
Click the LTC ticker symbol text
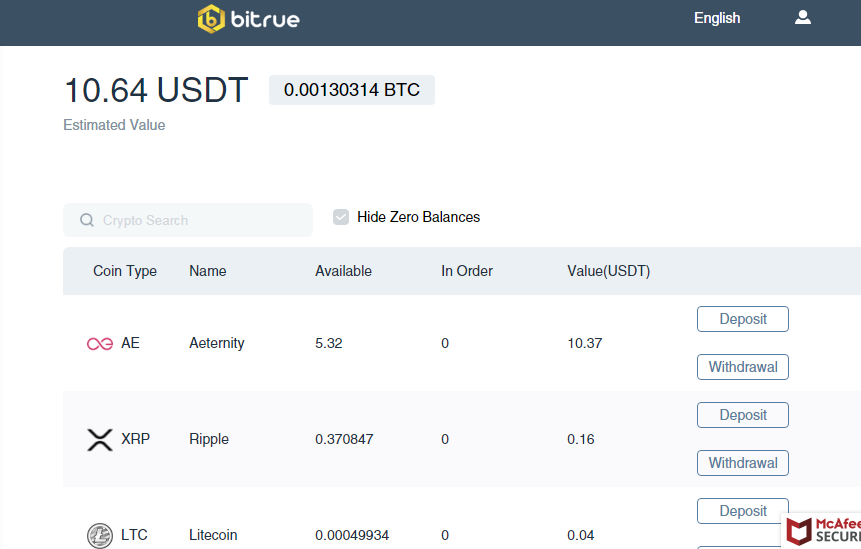(134, 535)
